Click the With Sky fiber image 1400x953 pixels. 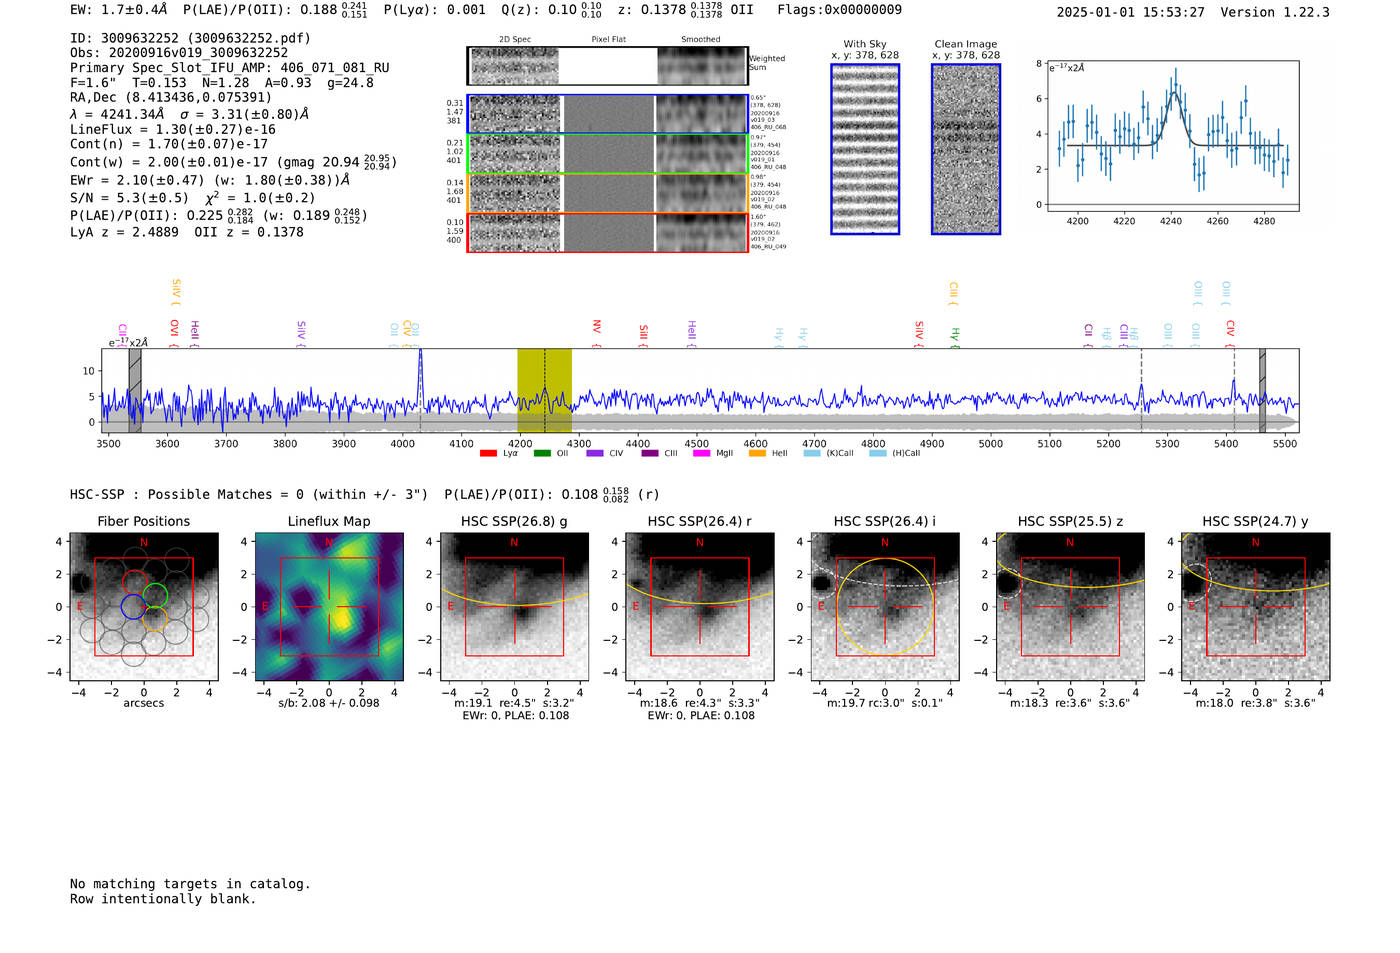(865, 149)
